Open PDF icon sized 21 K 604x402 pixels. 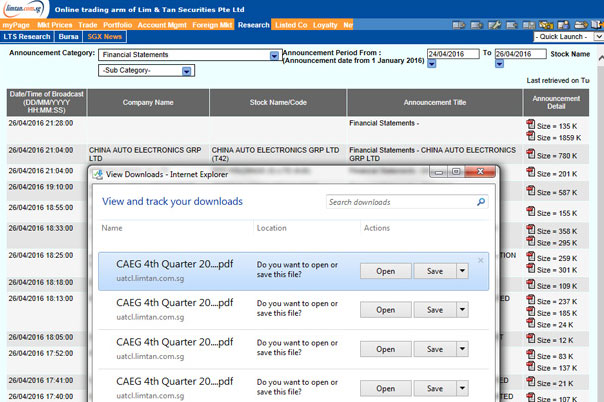coord(531,382)
